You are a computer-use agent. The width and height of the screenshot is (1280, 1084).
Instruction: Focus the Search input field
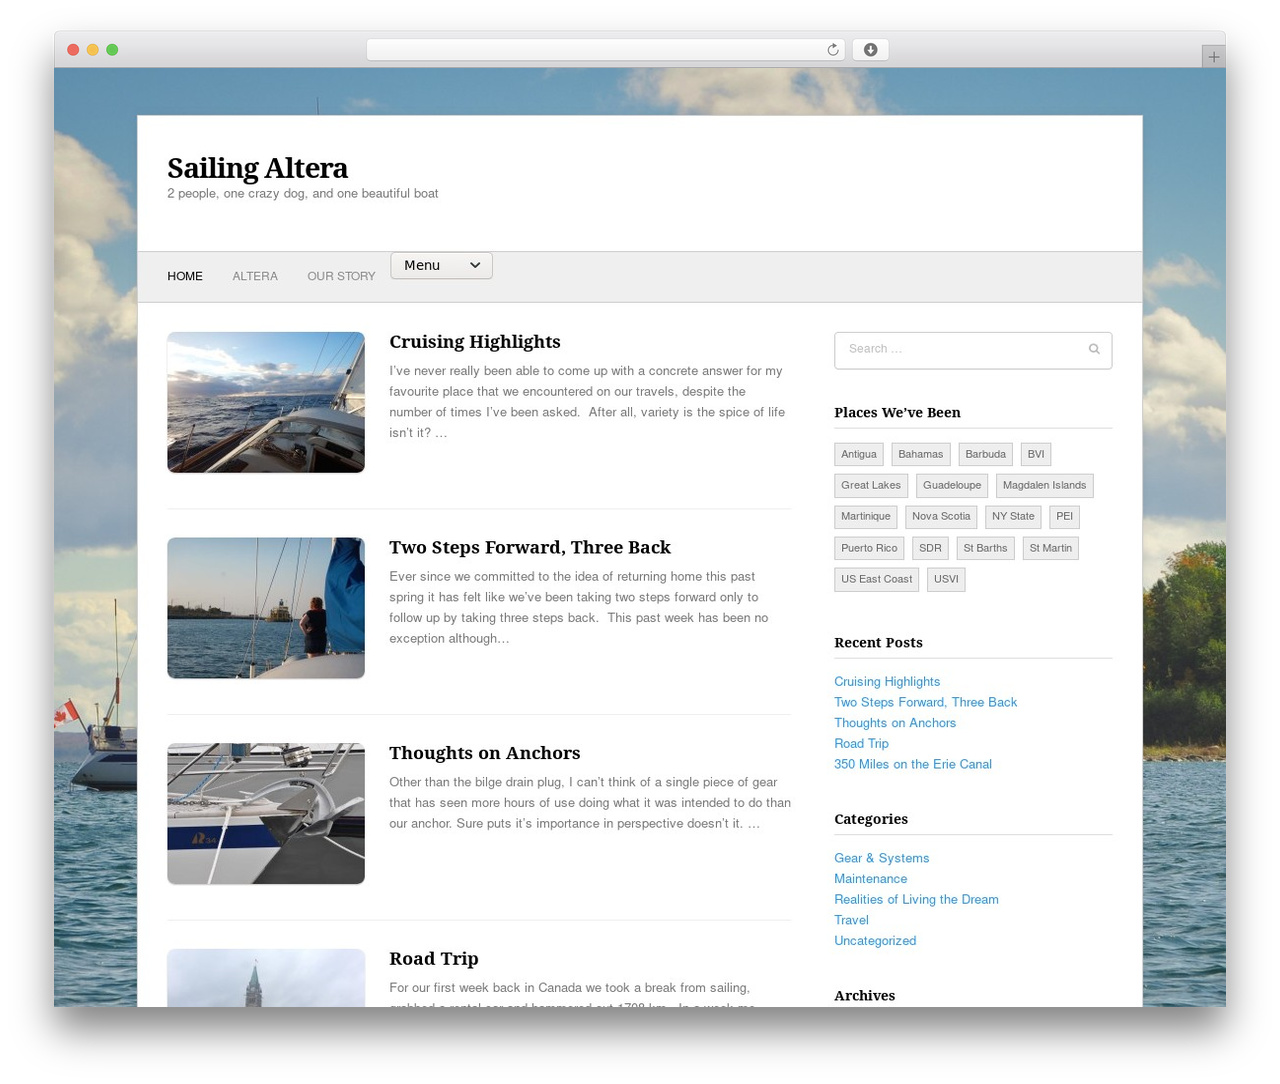click(973, 350)
